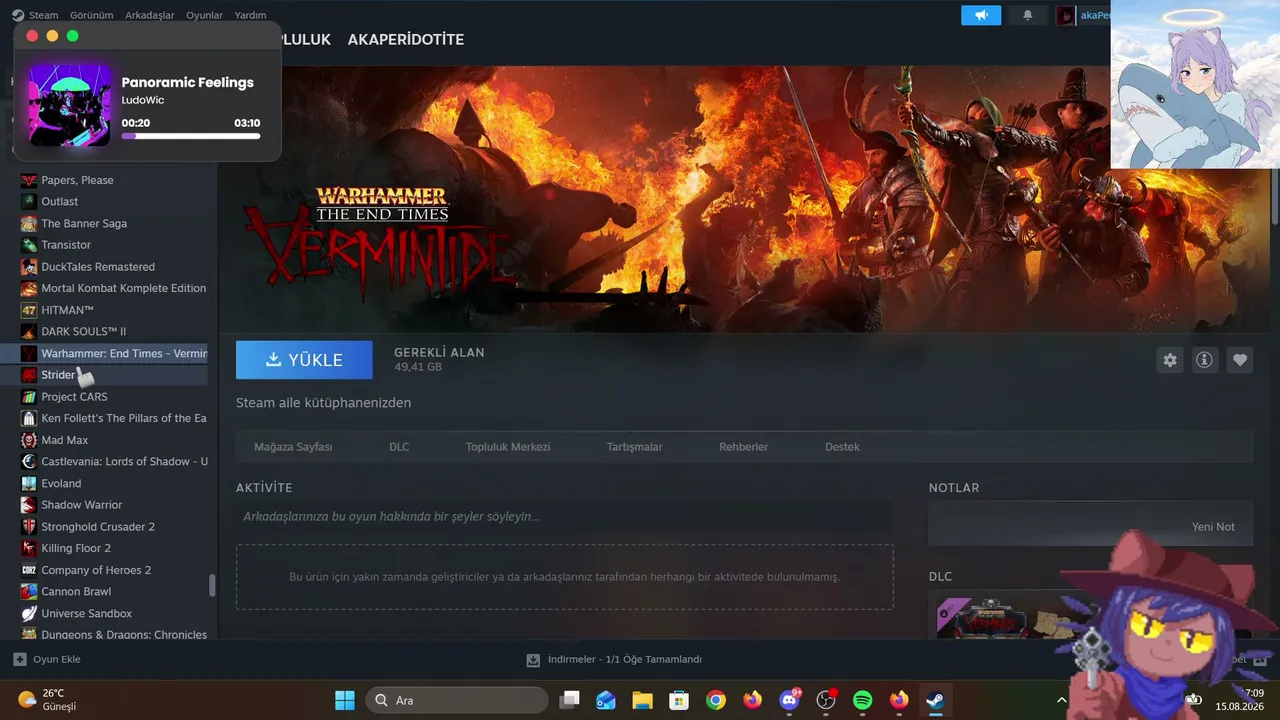The height and width of the screenshot is (720, 1280).
Task: Click the Cannon Brawl game icon
Action: (29, 592)
